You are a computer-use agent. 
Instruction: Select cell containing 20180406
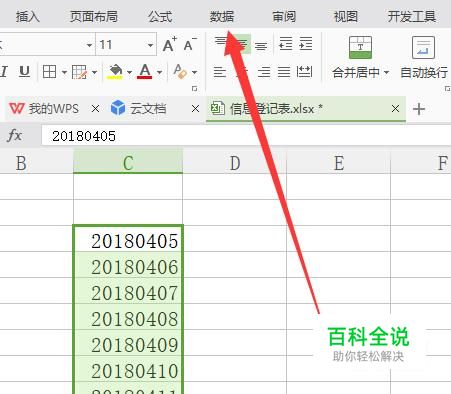(x=128, y=265)
